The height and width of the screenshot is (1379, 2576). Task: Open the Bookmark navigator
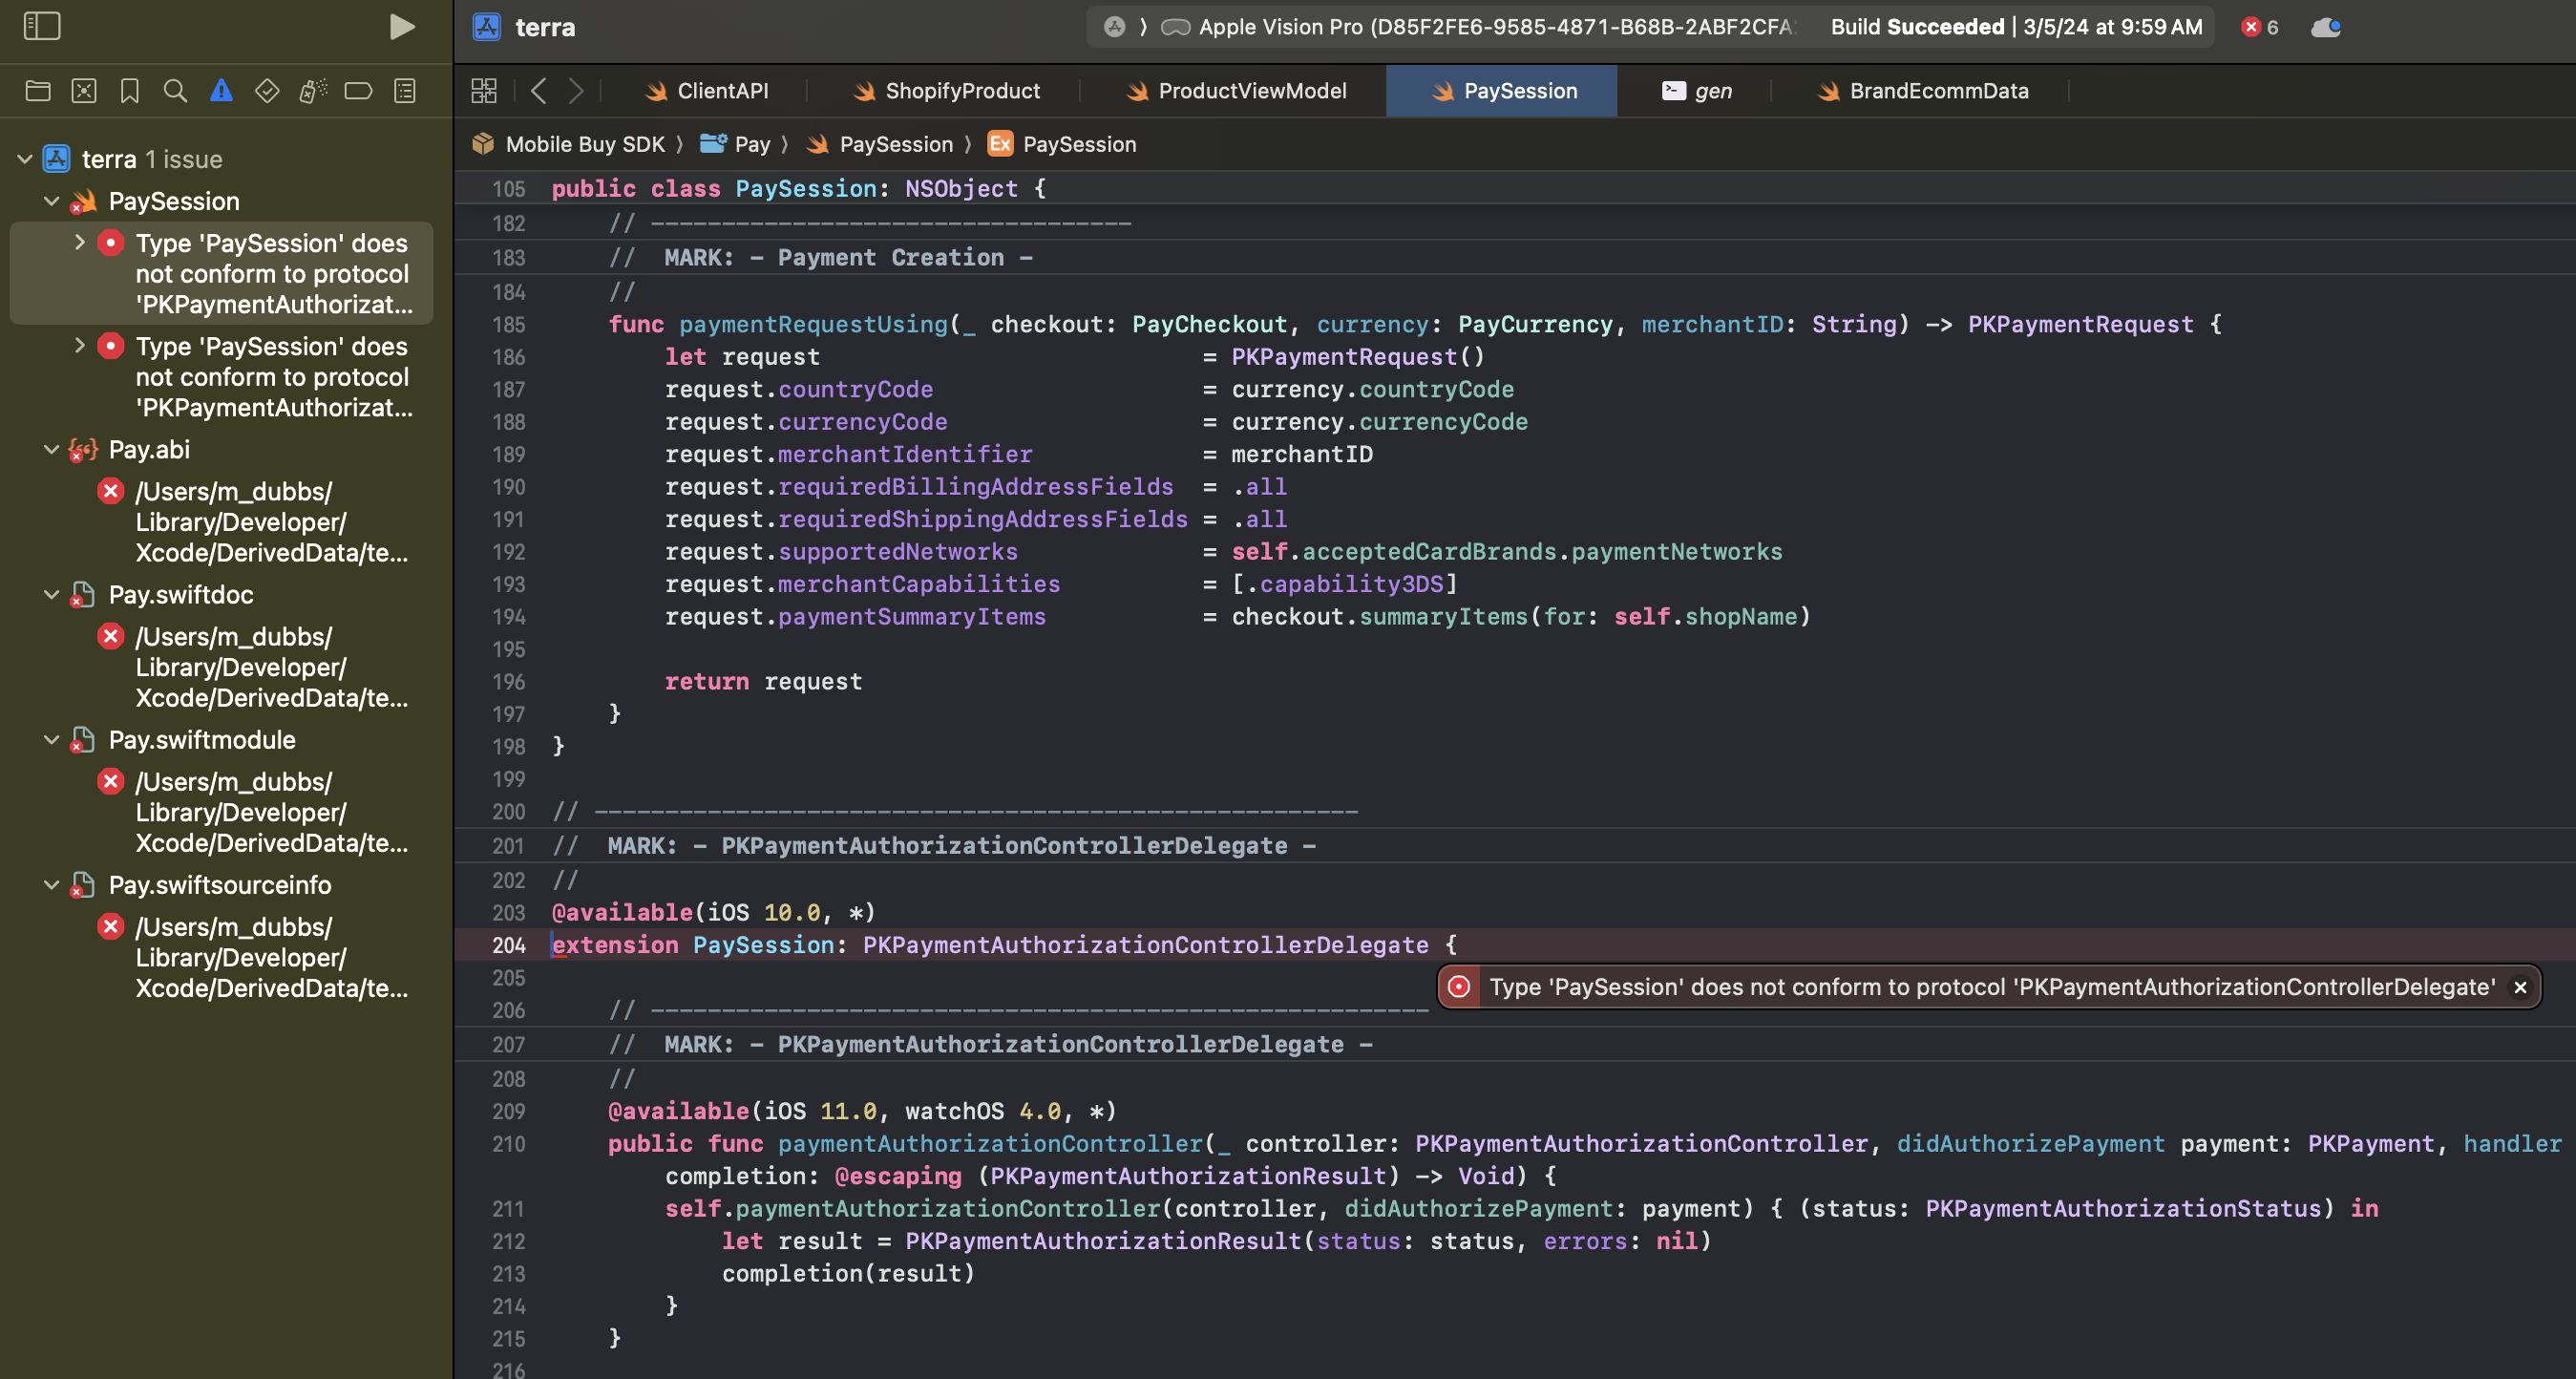point(129,91)
